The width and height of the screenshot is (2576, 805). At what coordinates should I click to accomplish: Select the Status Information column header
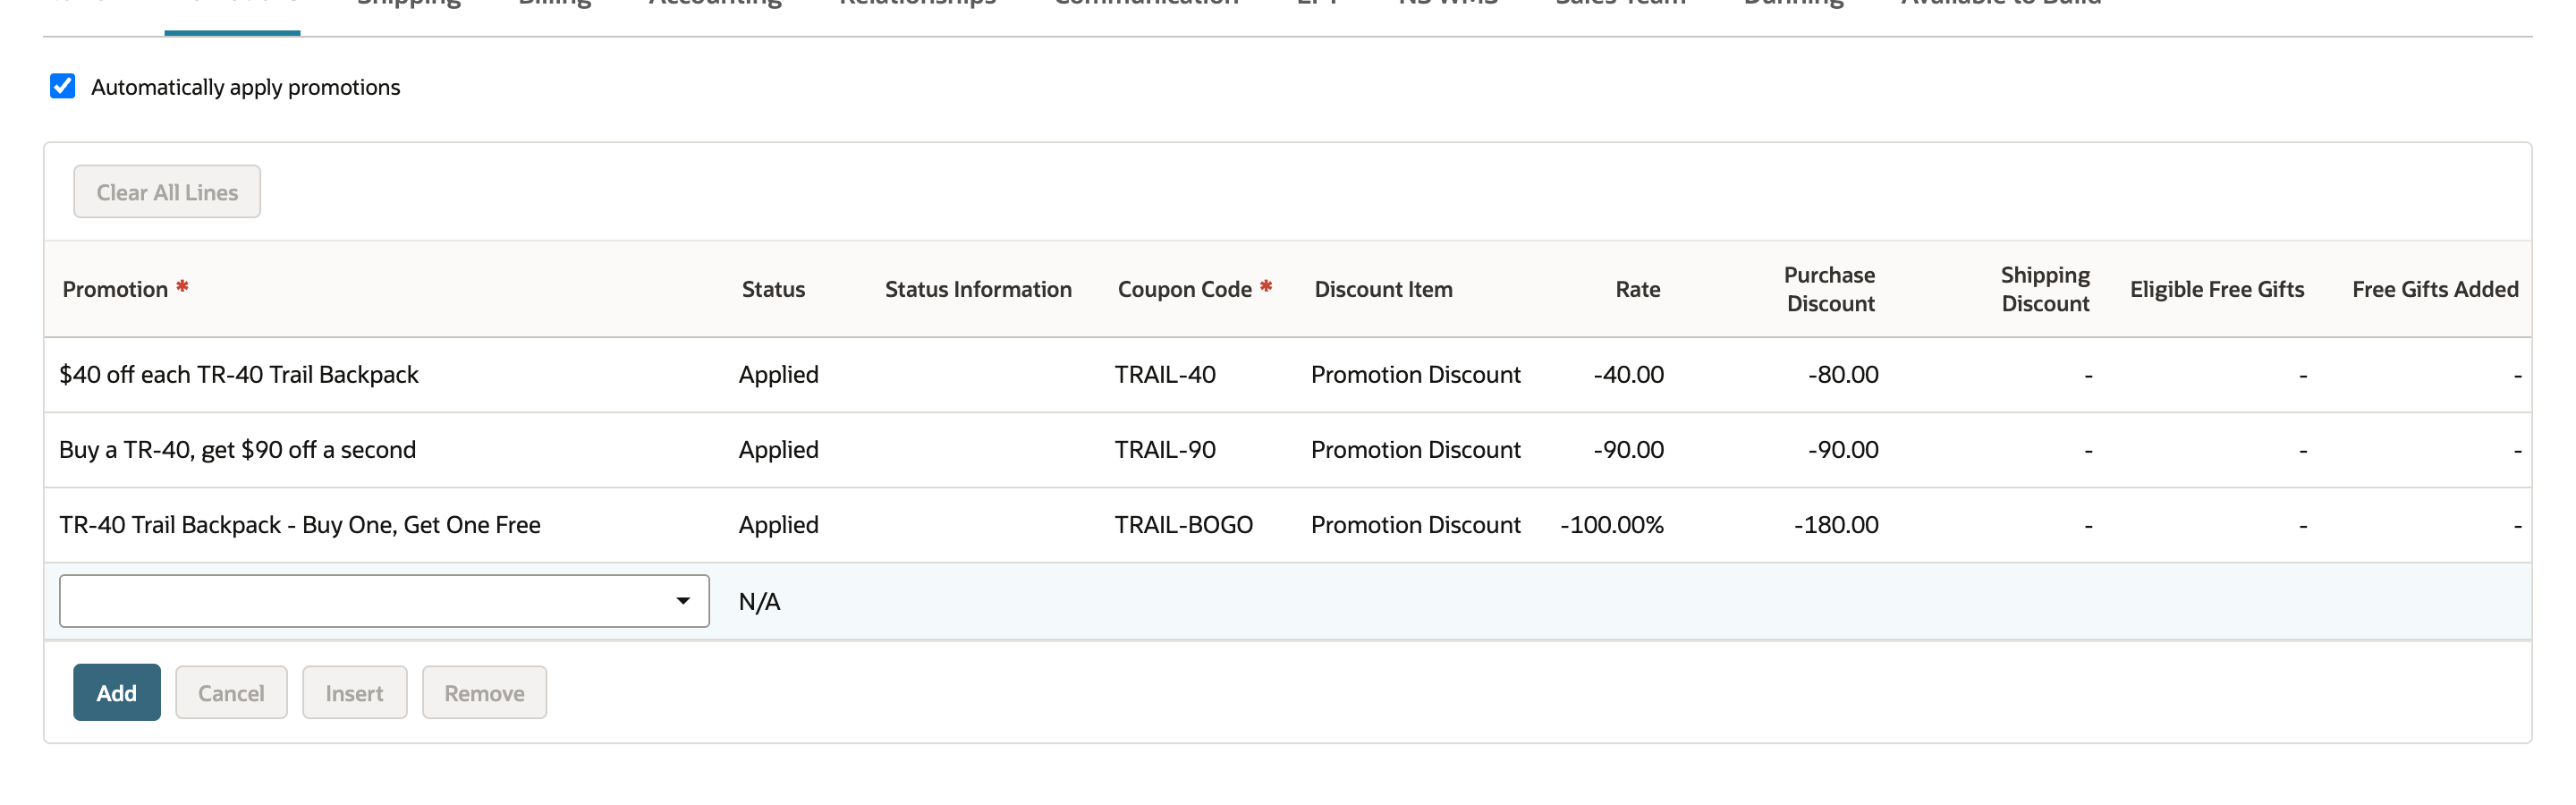coord(978,289)
